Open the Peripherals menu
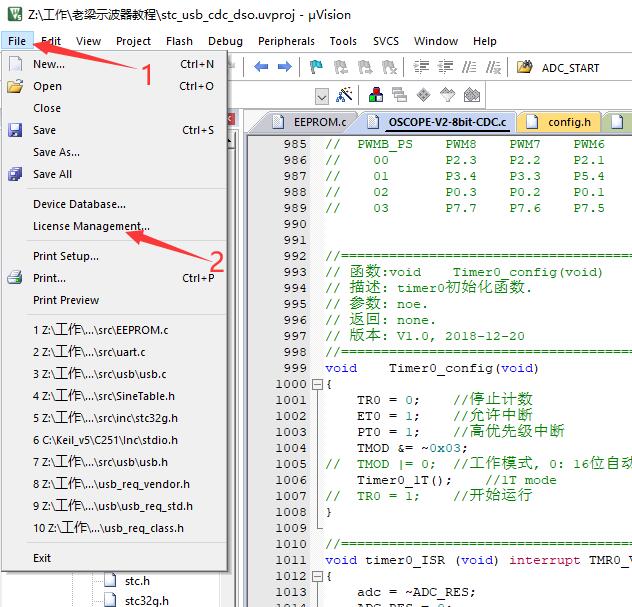Screen dimensions: 632x607 click(286, 41)
